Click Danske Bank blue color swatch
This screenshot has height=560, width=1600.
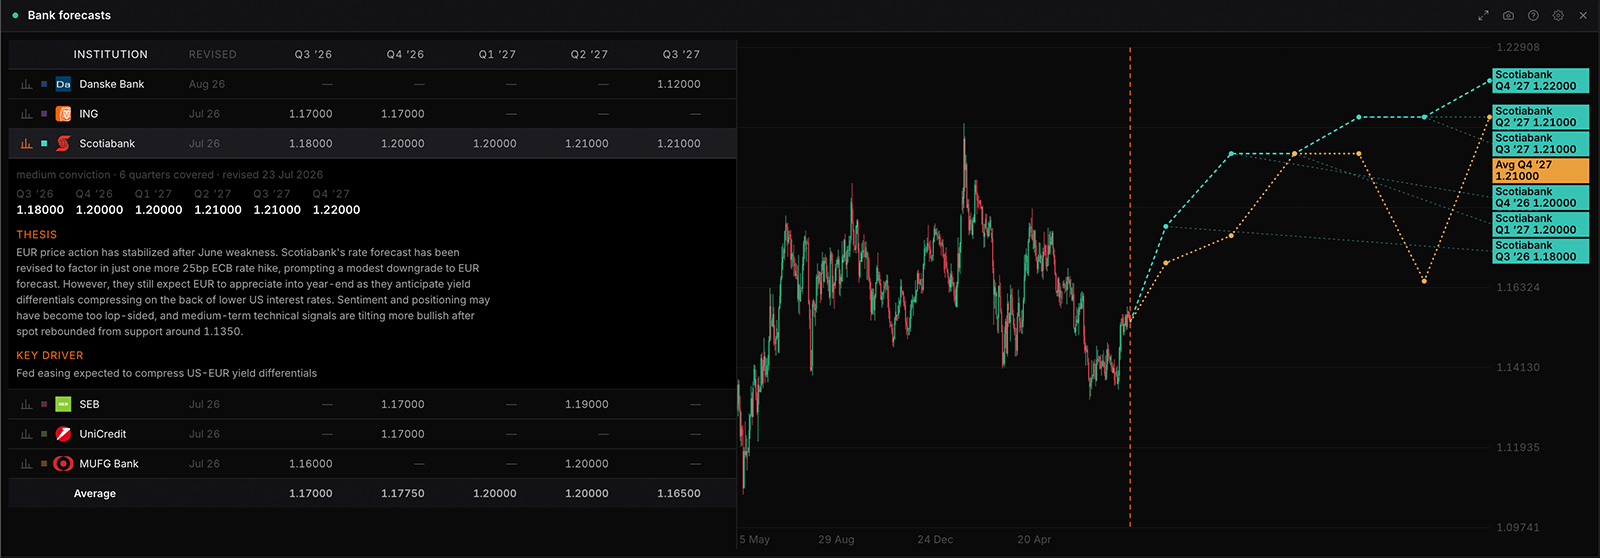tap(44, 84)
